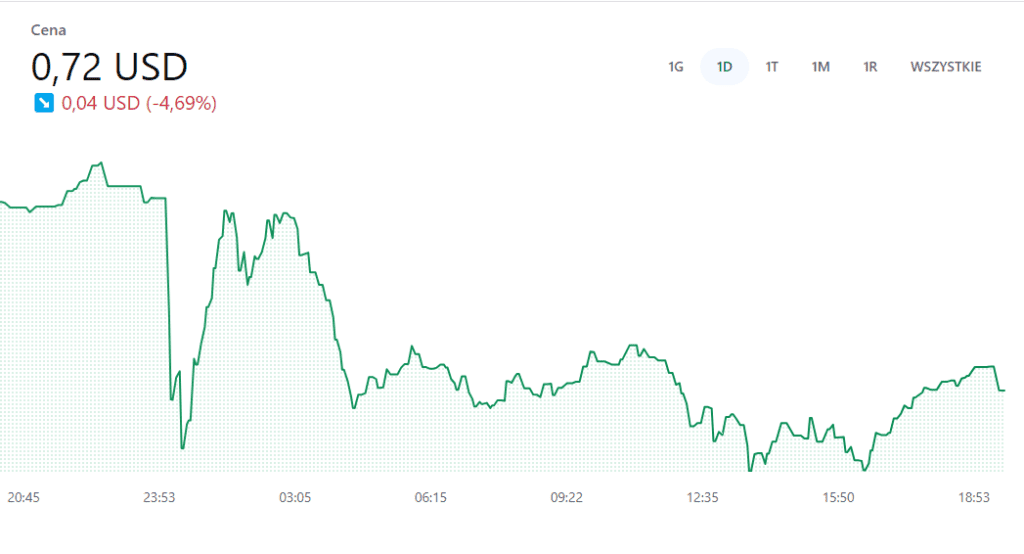Viewport: 1024px width, 554px height.
Task: Switch chart to 1T range
Action: tap(772, 67)
